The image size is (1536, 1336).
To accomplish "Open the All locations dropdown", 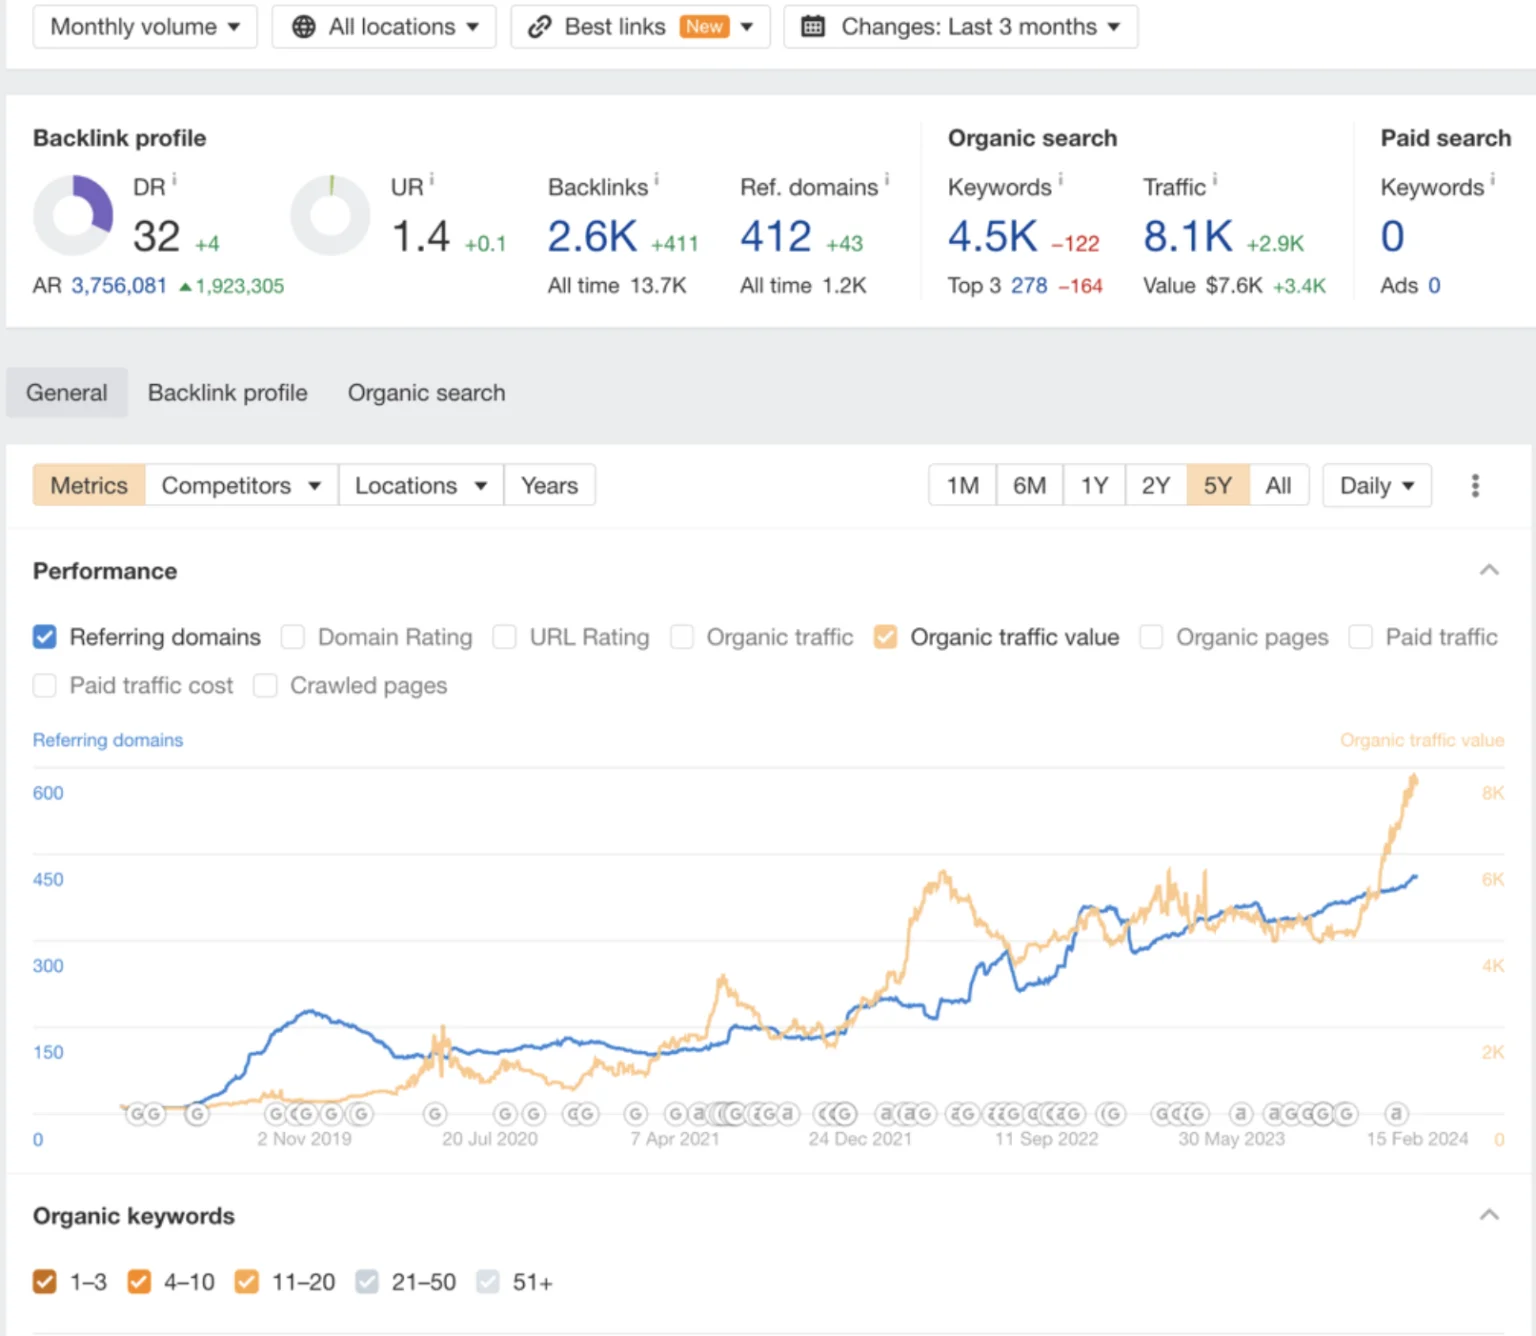I will point(384,27).
